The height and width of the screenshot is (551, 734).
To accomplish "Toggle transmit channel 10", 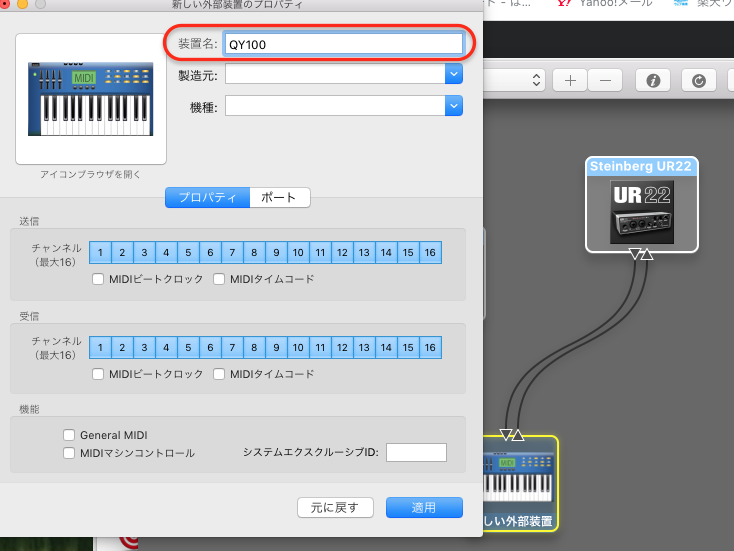I will pos(298,253).
